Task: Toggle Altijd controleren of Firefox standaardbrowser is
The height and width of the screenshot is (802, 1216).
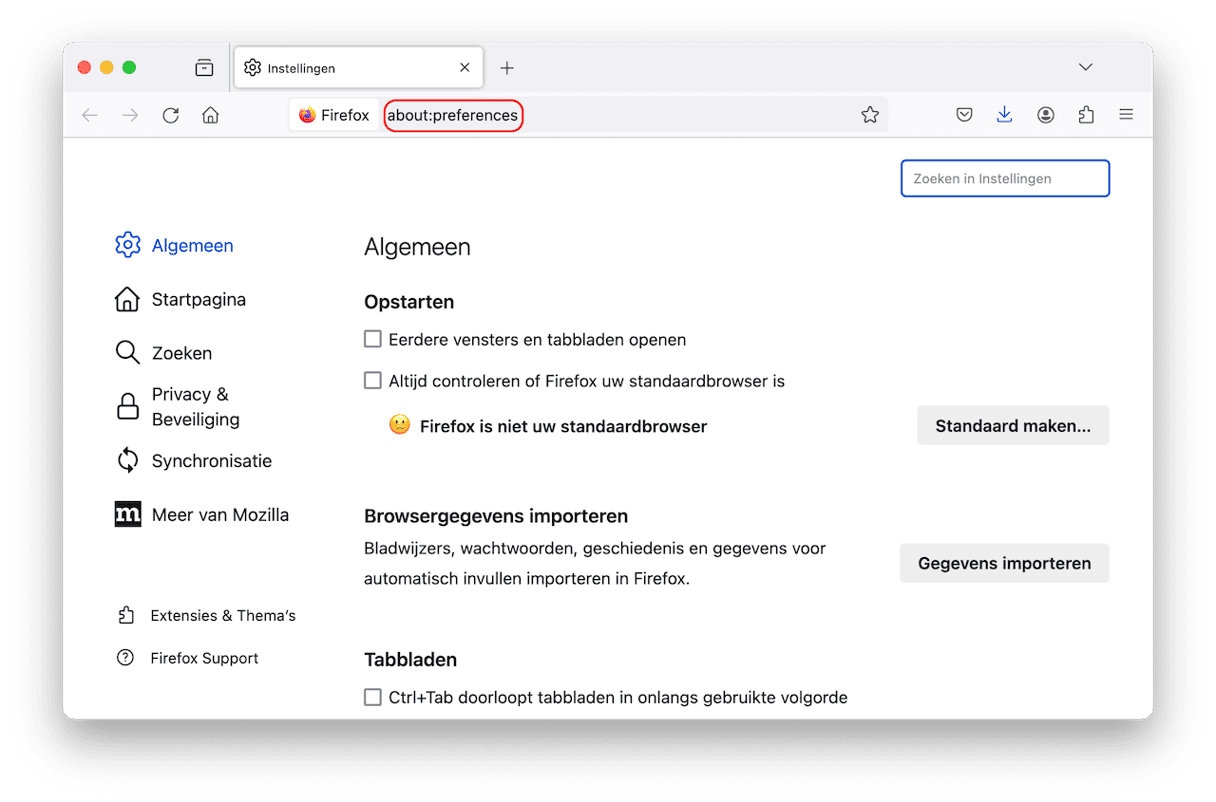Action: [373, 380]
